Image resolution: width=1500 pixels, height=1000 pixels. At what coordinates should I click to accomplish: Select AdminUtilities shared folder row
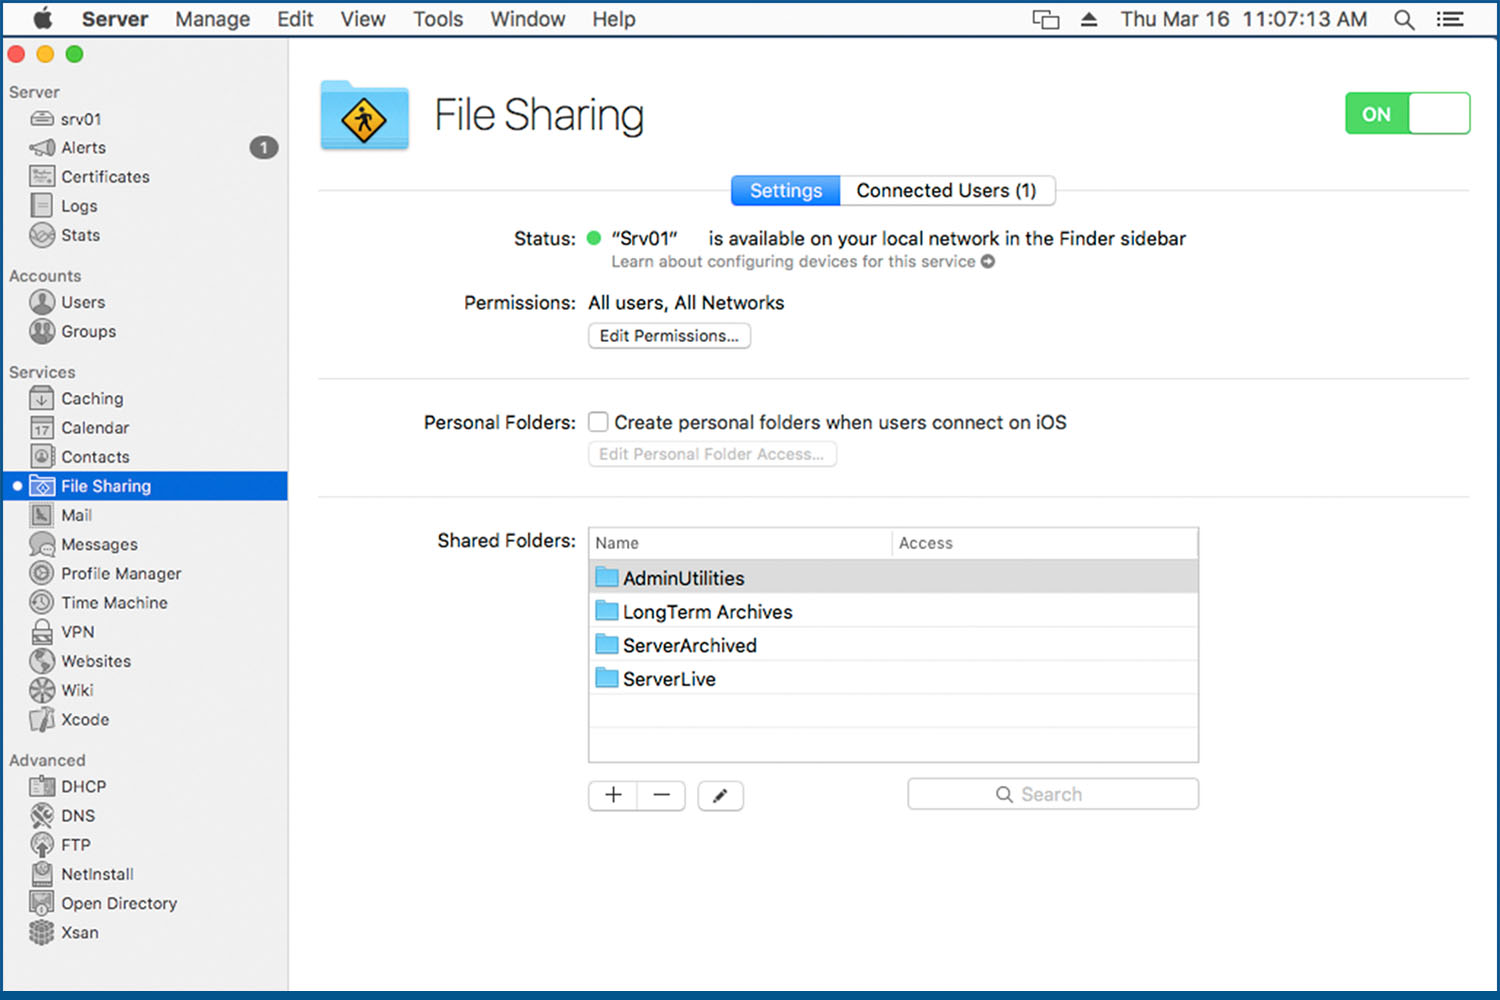click(x=893, y=577)
